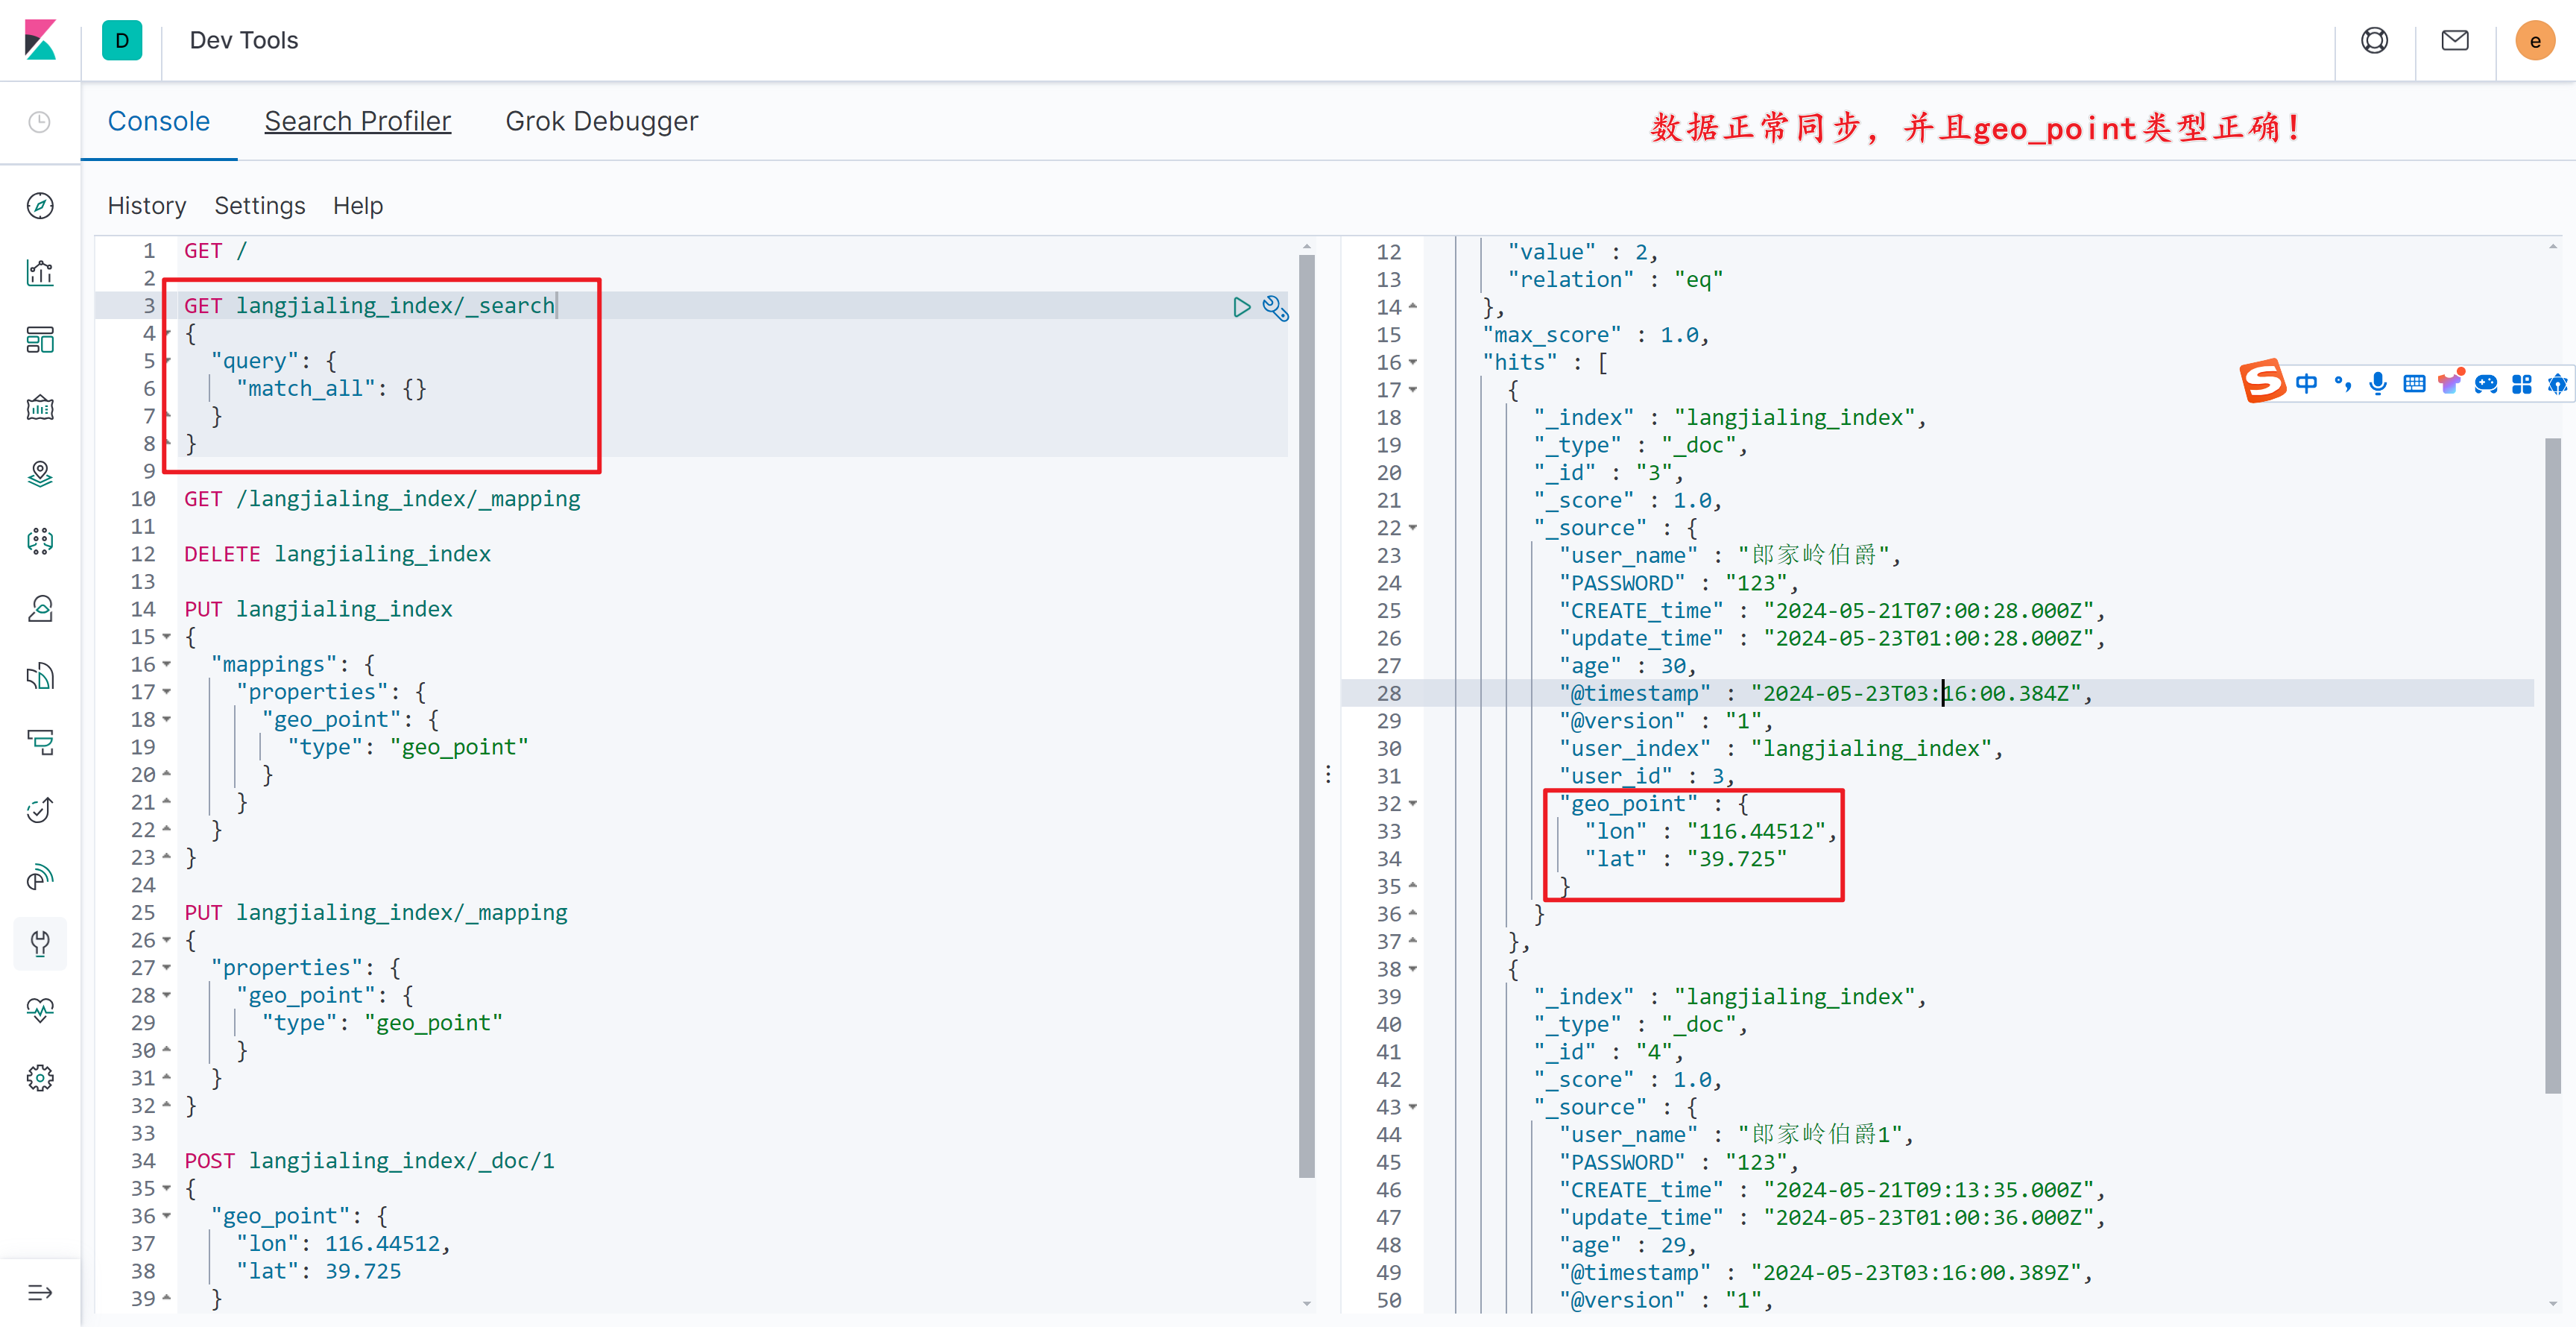Collapse hits array at output line 16
This screenshot has width=2576, height=1327.
click(x=1413, y=363)
